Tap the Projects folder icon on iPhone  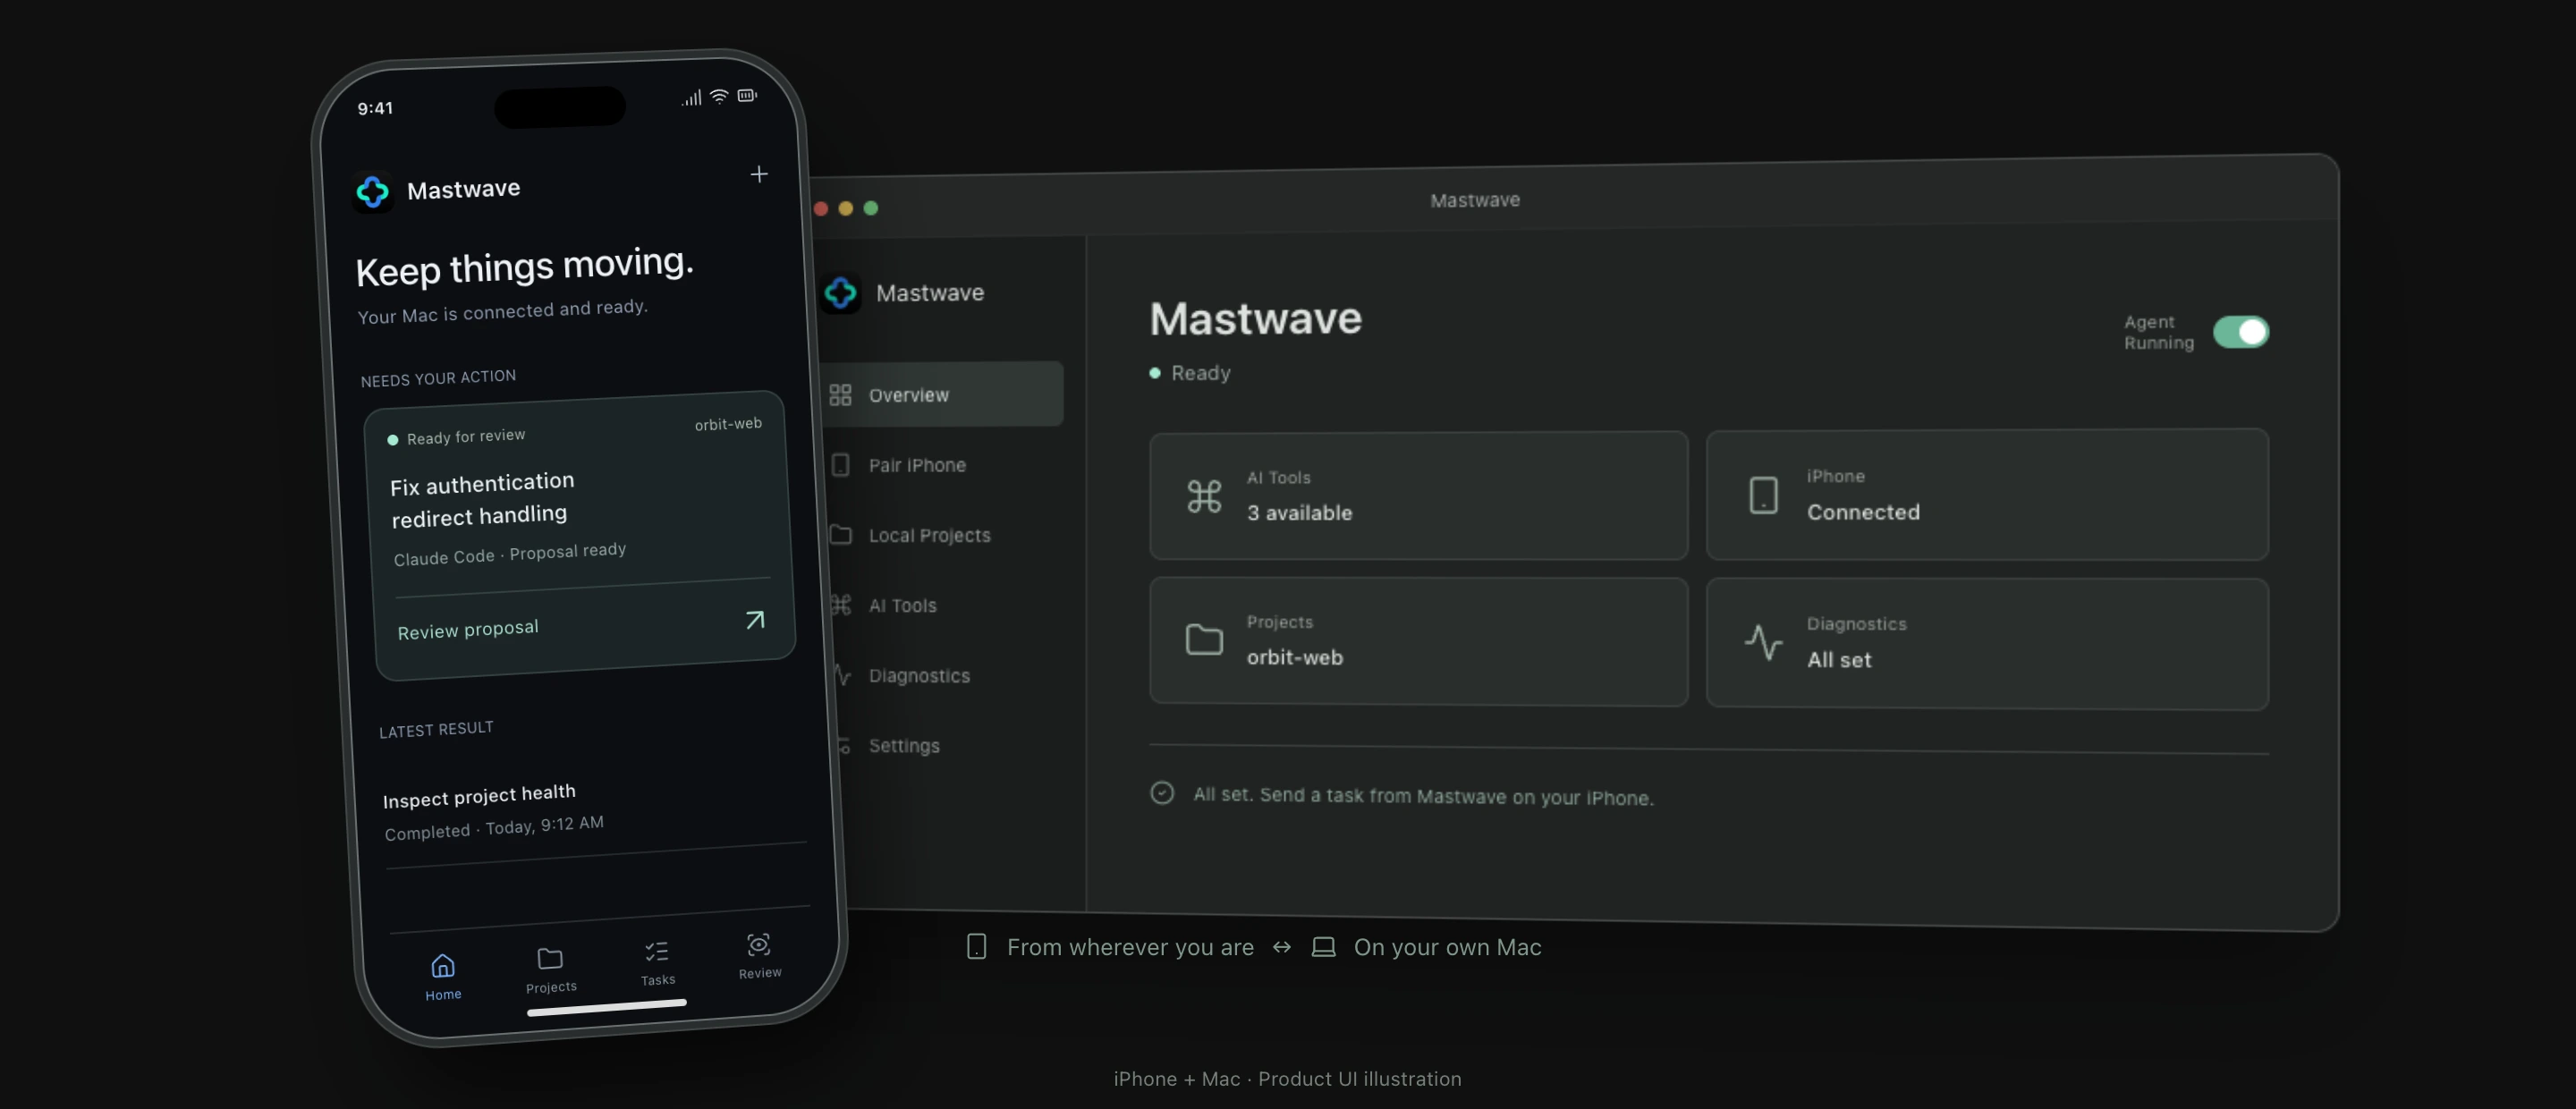(x=550, y=958)
